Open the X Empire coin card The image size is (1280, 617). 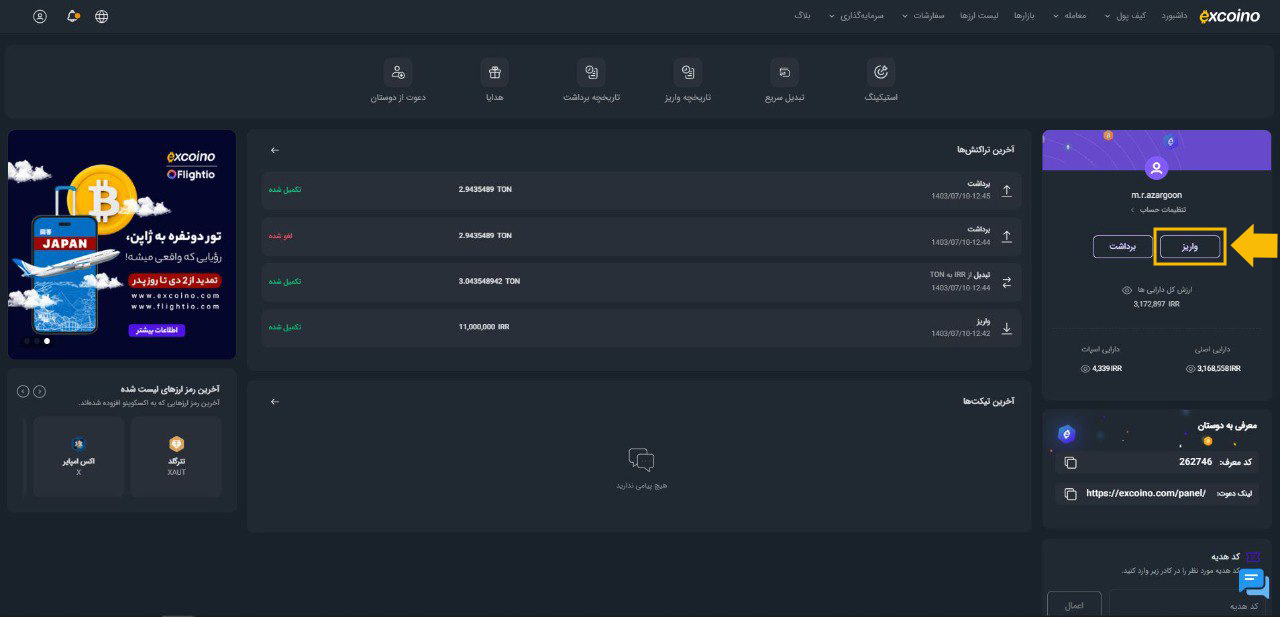tap(79, 457)
